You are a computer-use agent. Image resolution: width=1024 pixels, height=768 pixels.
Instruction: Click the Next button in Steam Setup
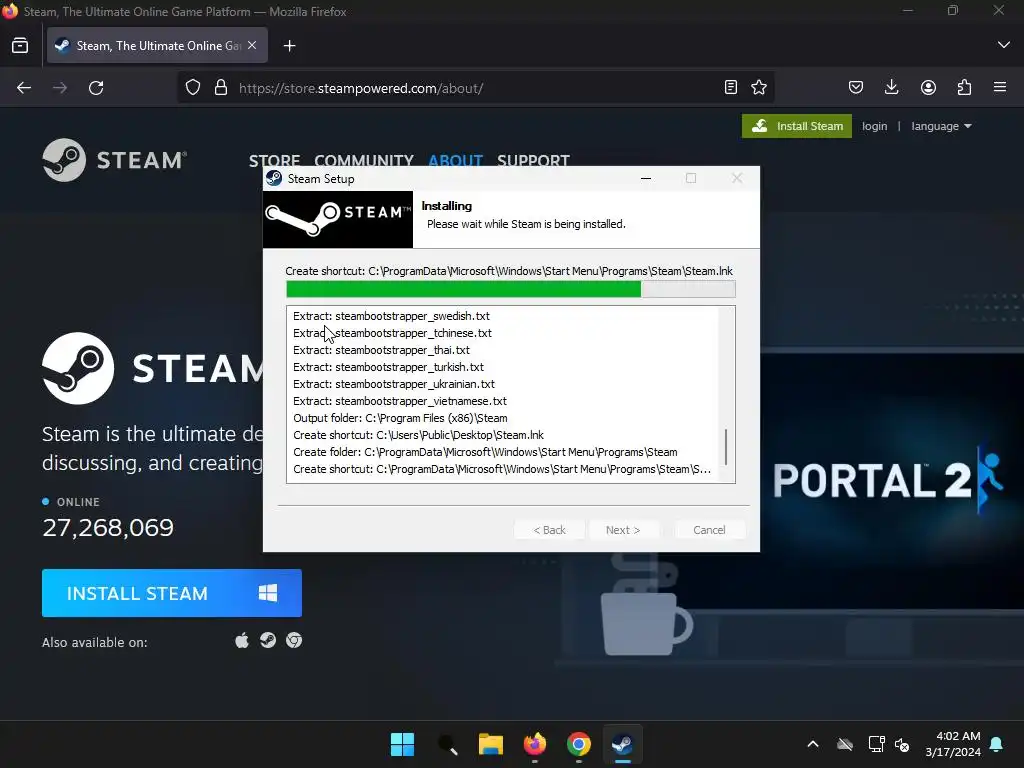click(623, 530)
